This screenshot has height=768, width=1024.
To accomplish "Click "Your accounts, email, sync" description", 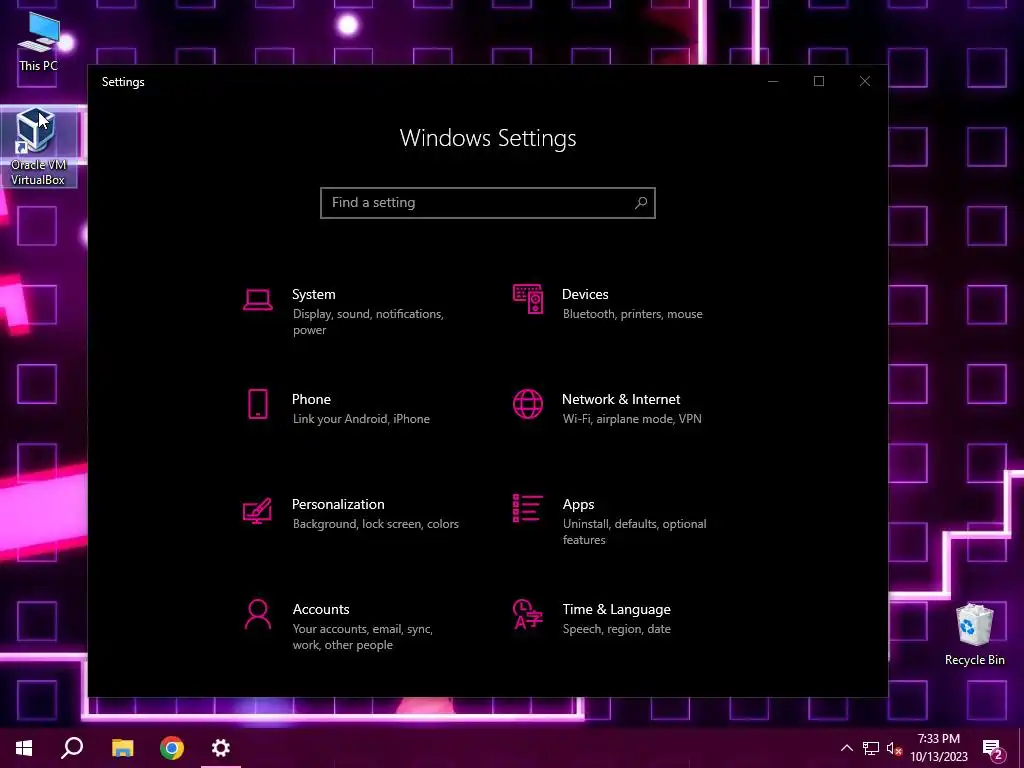I will click(x=362, y=629).
